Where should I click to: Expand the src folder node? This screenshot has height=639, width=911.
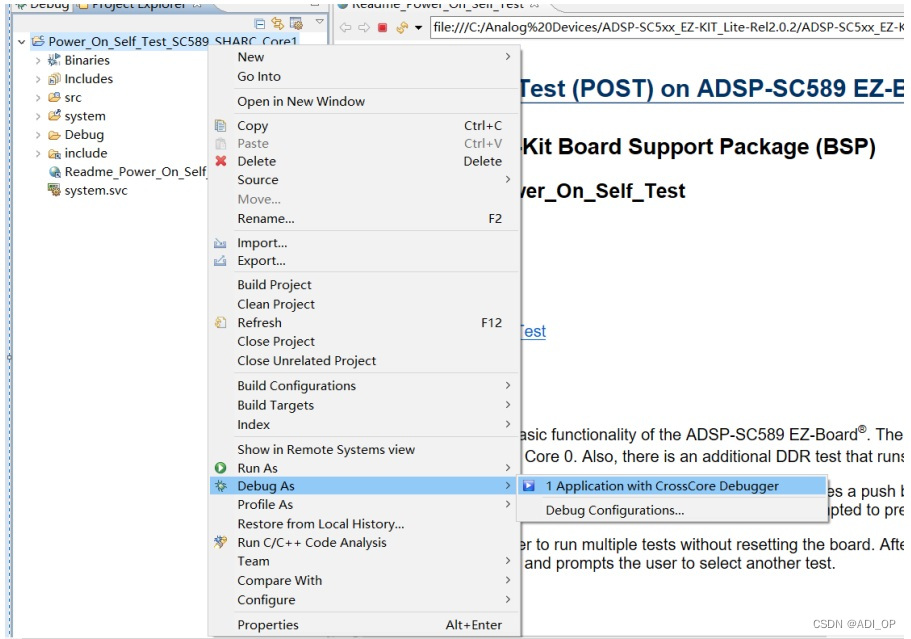coord(38,98)
